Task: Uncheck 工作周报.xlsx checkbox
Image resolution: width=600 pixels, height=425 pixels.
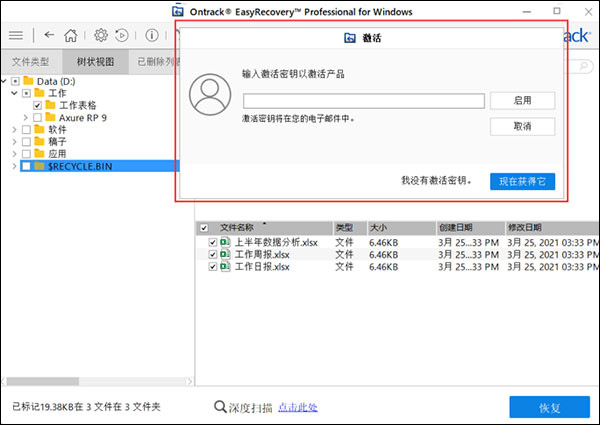Action: click(213, 255)
